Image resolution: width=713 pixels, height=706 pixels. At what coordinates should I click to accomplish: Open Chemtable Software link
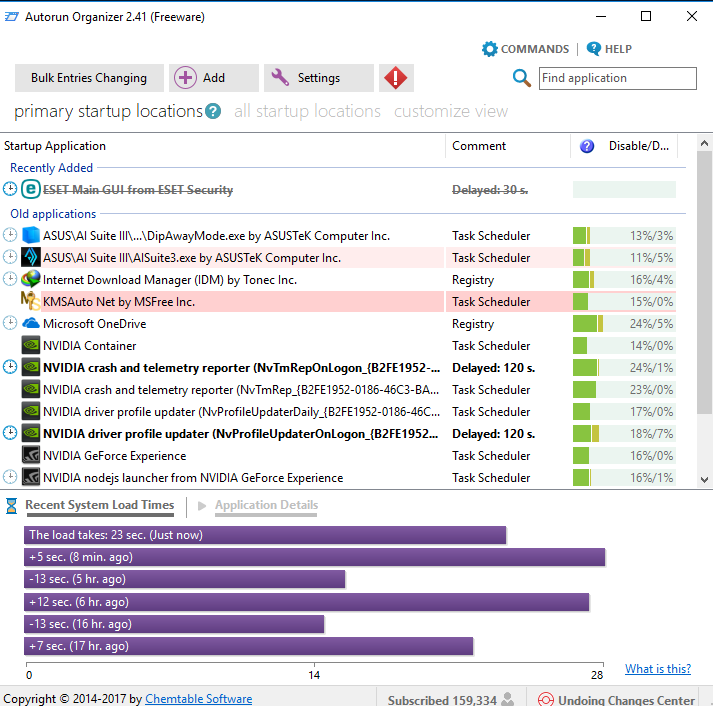[x=198, y=699]
